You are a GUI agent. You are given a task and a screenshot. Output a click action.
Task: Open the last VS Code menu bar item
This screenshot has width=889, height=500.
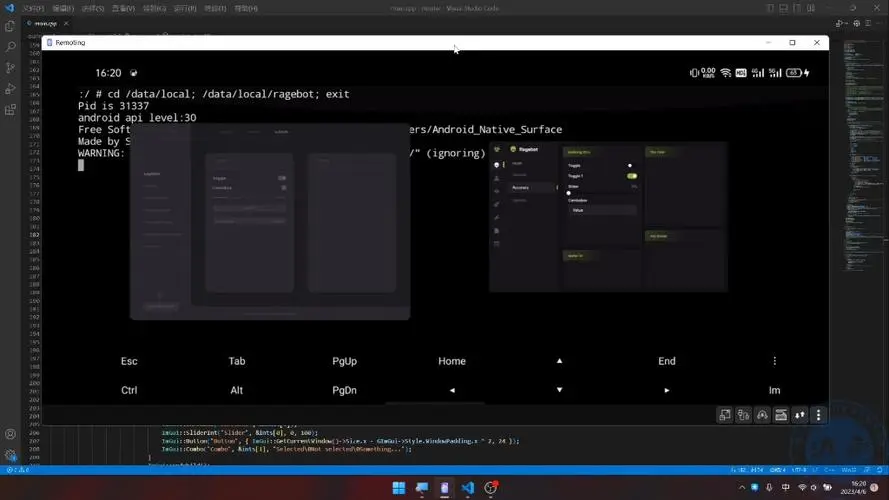(246, 9)
